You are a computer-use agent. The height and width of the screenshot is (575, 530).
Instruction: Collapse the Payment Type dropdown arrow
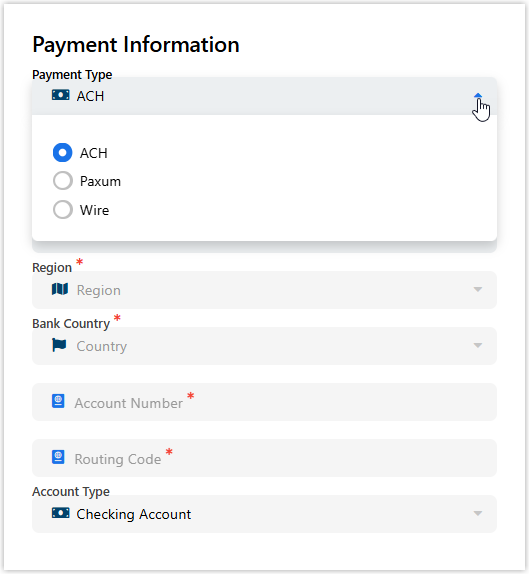pos(478,96)
